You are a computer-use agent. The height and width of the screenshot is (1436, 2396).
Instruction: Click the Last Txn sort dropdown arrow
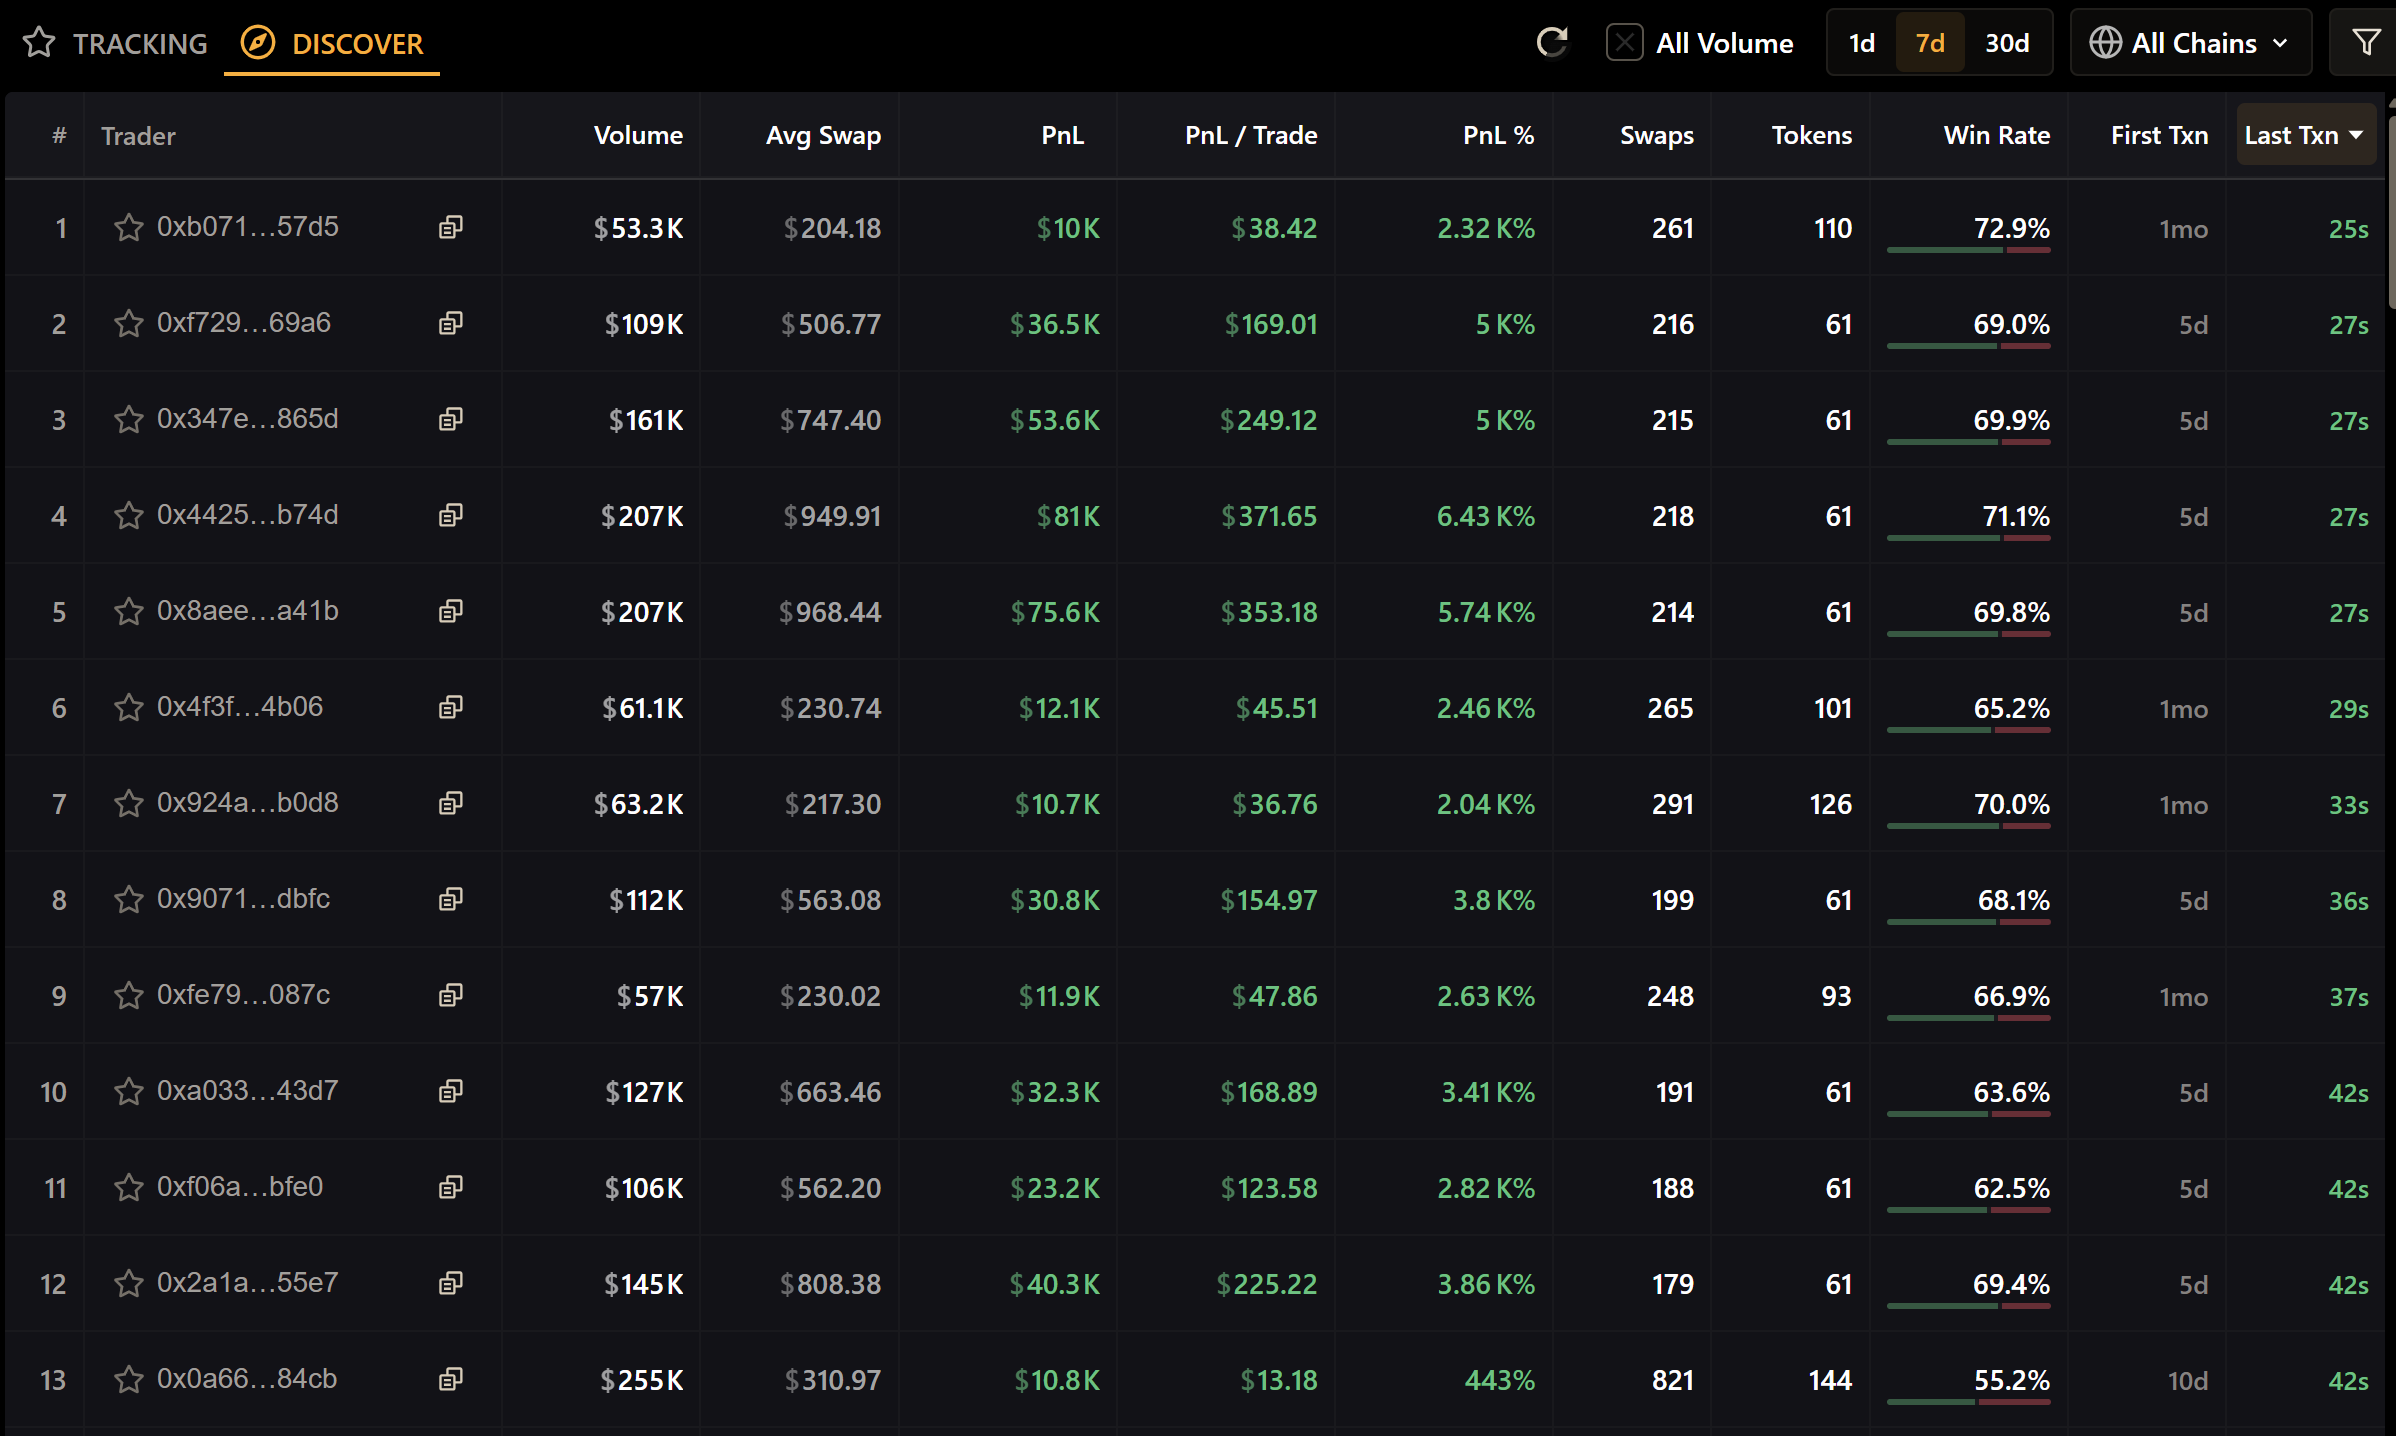2356,135
